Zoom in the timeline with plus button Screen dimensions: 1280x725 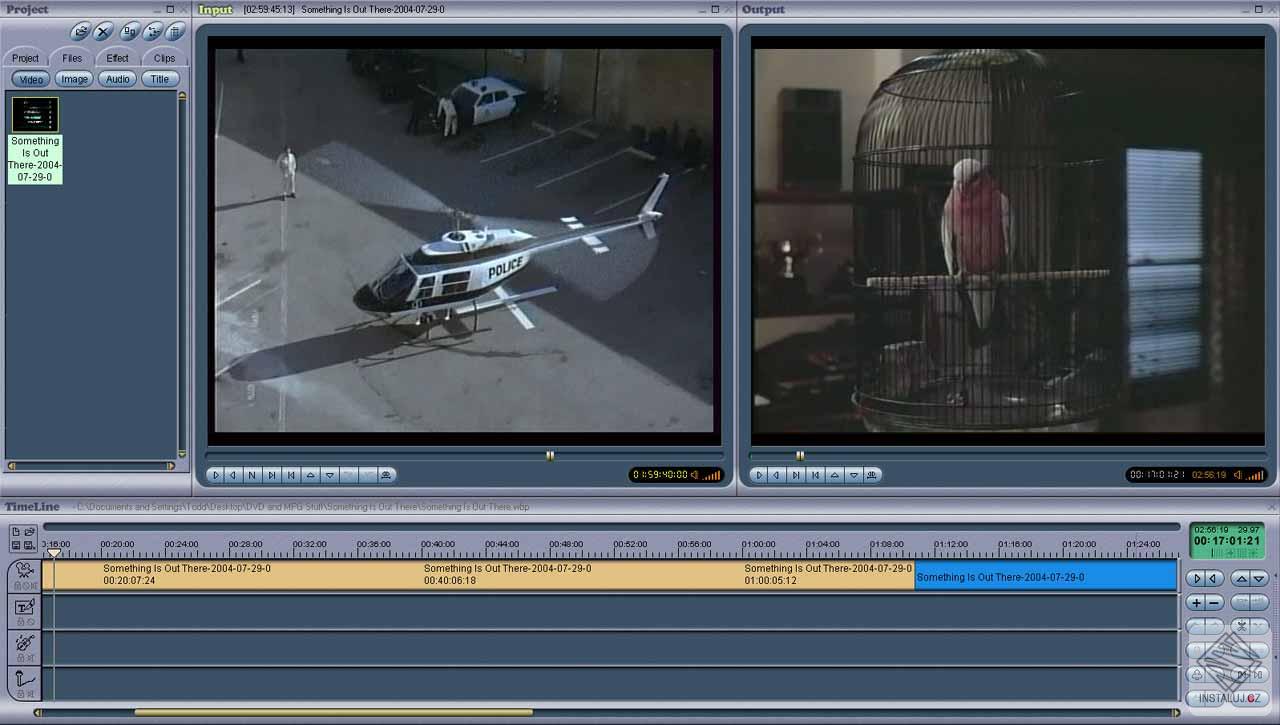[x=1196, y=603]
